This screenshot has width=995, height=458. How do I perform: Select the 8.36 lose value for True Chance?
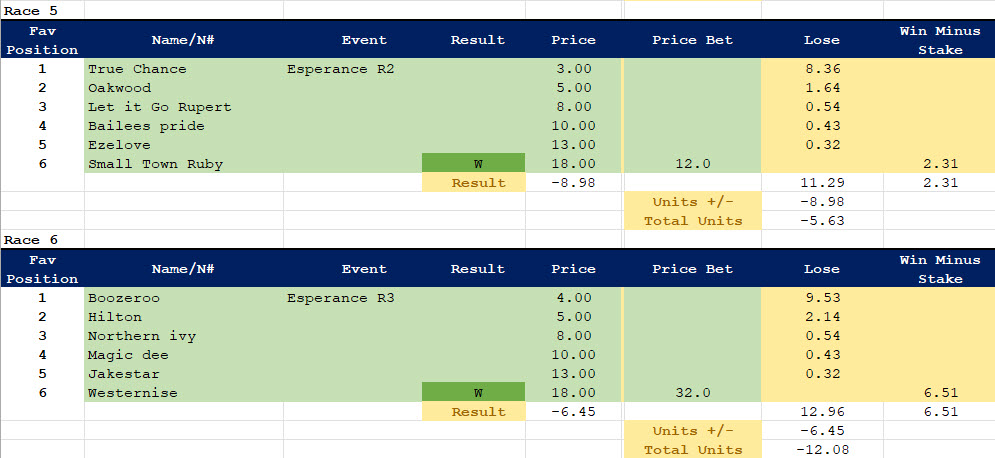(821, 69)
